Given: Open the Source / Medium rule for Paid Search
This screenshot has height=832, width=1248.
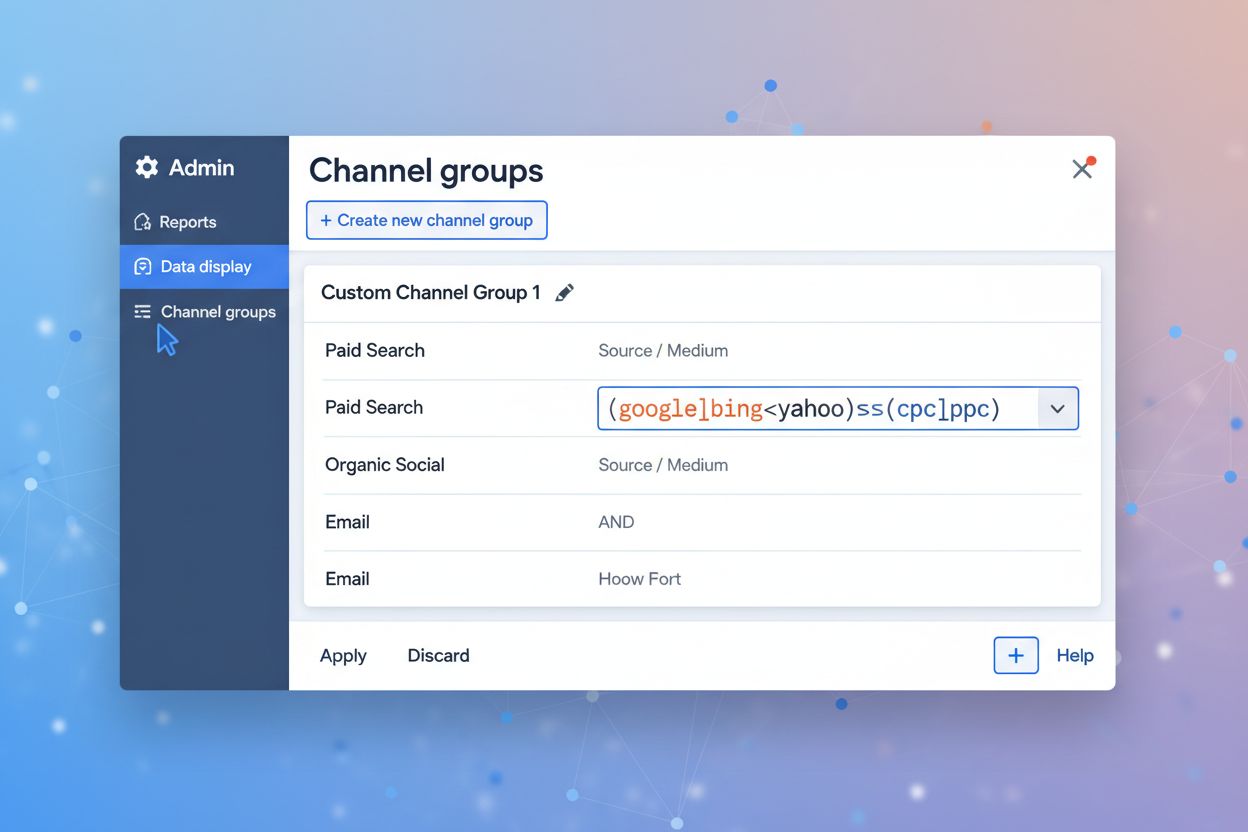Looking at the screenshot, I should pyautogui.click(x=663, y=350).
